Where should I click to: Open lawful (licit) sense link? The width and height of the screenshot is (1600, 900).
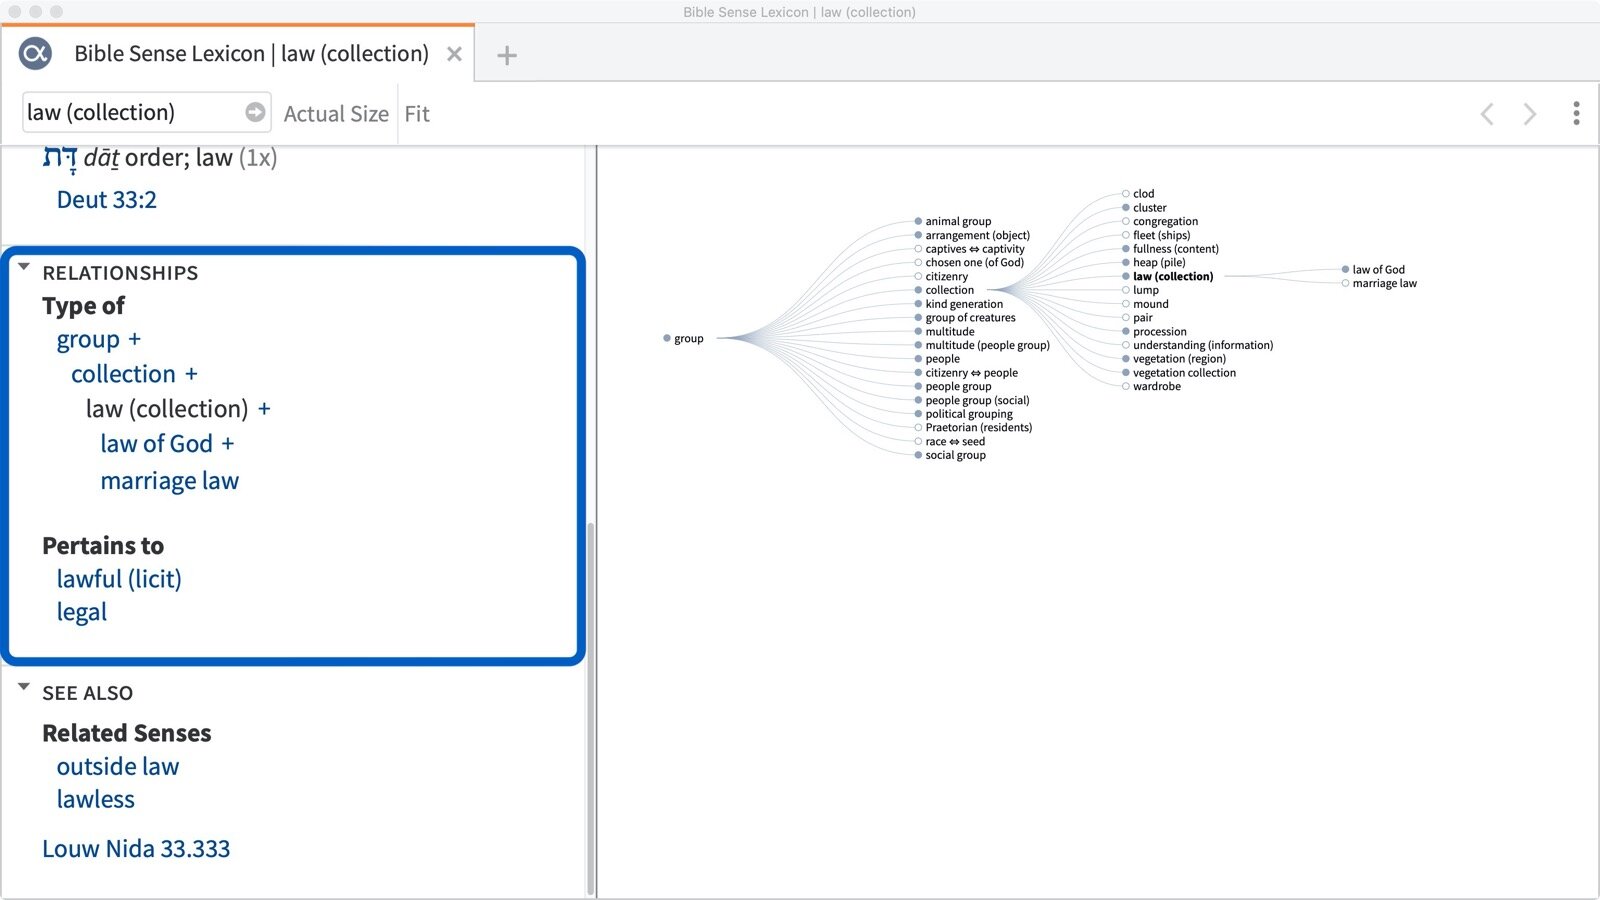pos(119,579)
